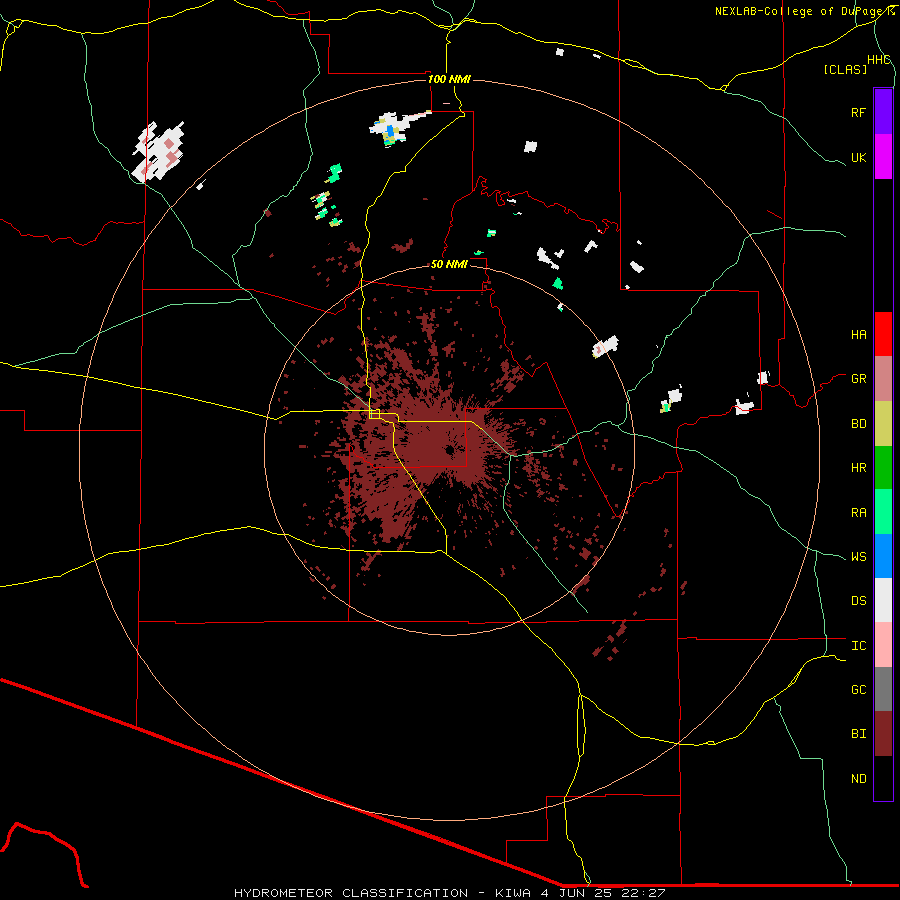Click the HA red legend swatch
This screenshot has width=900, height=900.
click(883, 334)
